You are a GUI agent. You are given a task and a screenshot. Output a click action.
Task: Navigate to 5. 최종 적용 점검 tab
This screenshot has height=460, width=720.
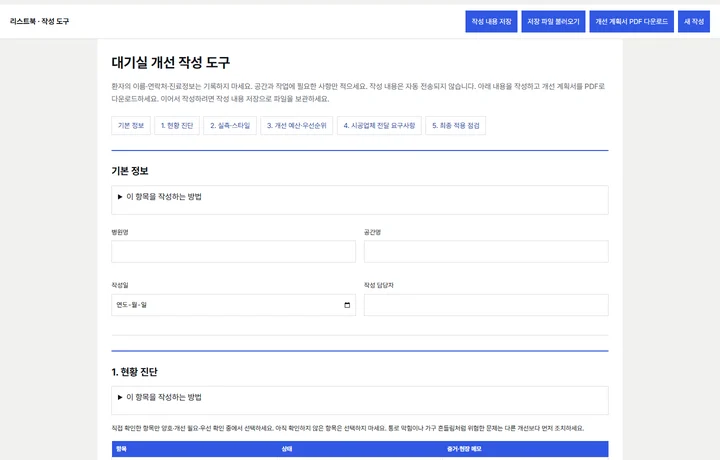(x=456, y=125)
